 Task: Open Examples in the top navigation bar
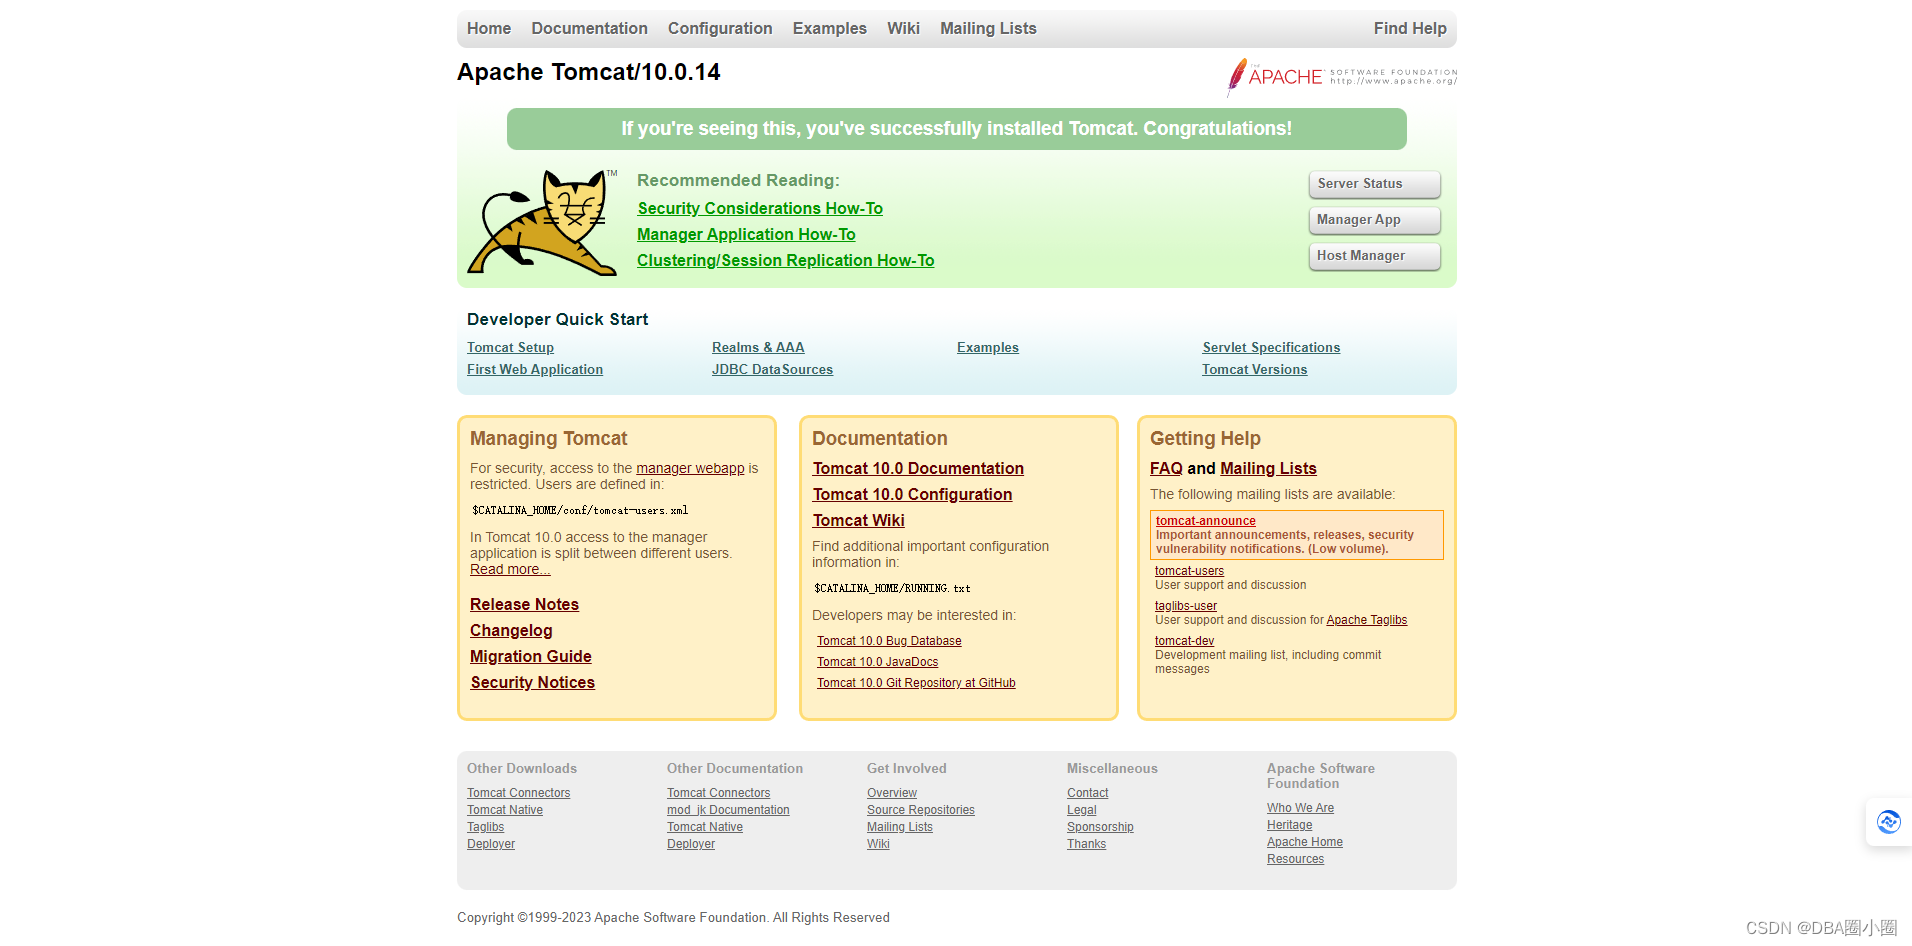pyautogui.click(x=830, y=29)
